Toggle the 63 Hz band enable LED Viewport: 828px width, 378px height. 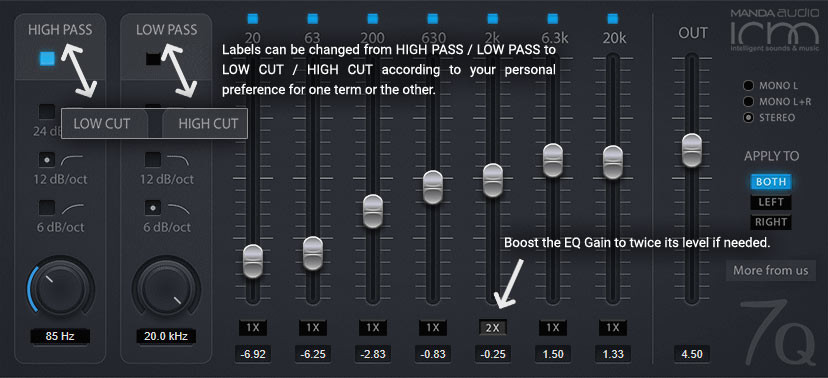coord(313,19)
